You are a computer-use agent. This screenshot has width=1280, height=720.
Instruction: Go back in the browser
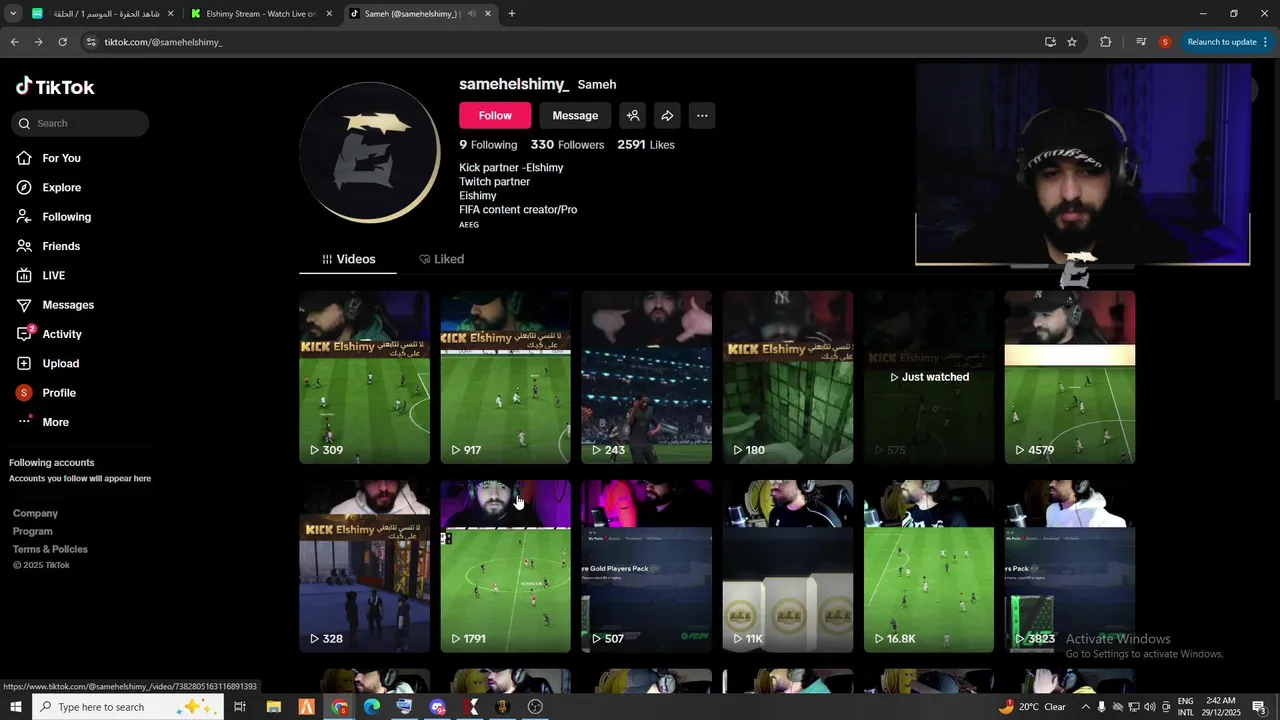pos(14,42)
